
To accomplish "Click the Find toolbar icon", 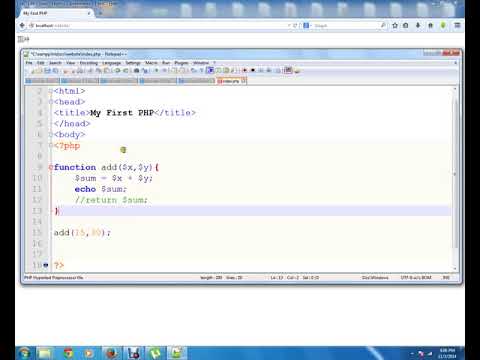I will coord(136,70).
